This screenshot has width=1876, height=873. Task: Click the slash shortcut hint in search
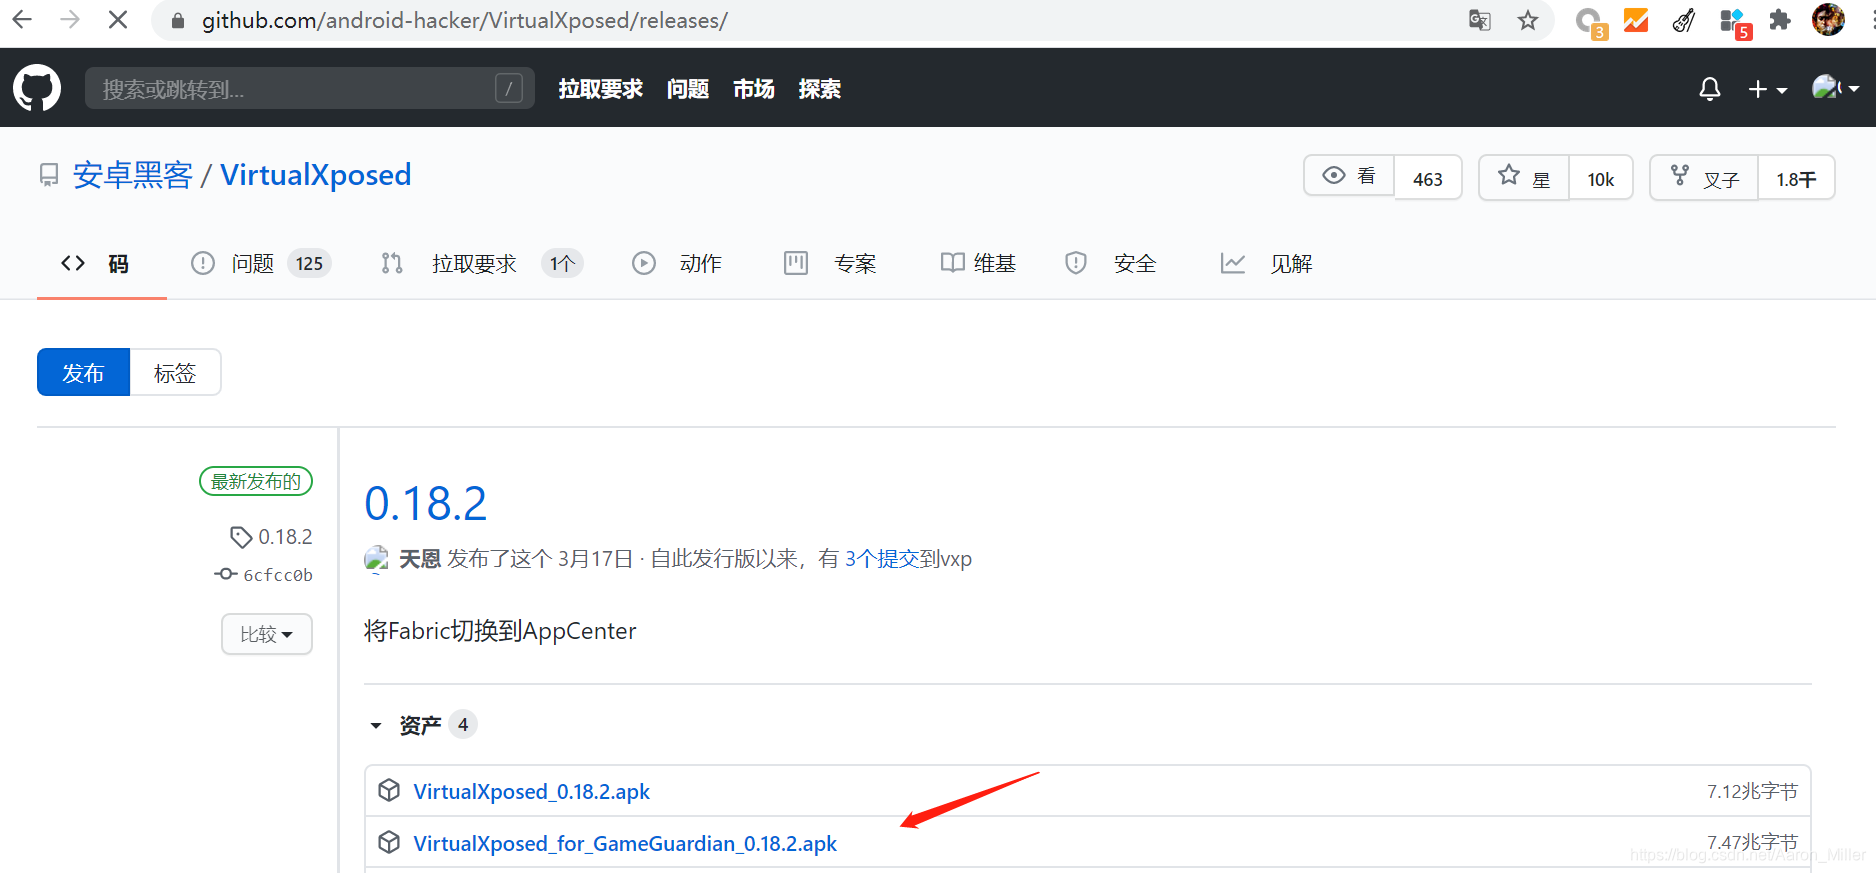509,89
